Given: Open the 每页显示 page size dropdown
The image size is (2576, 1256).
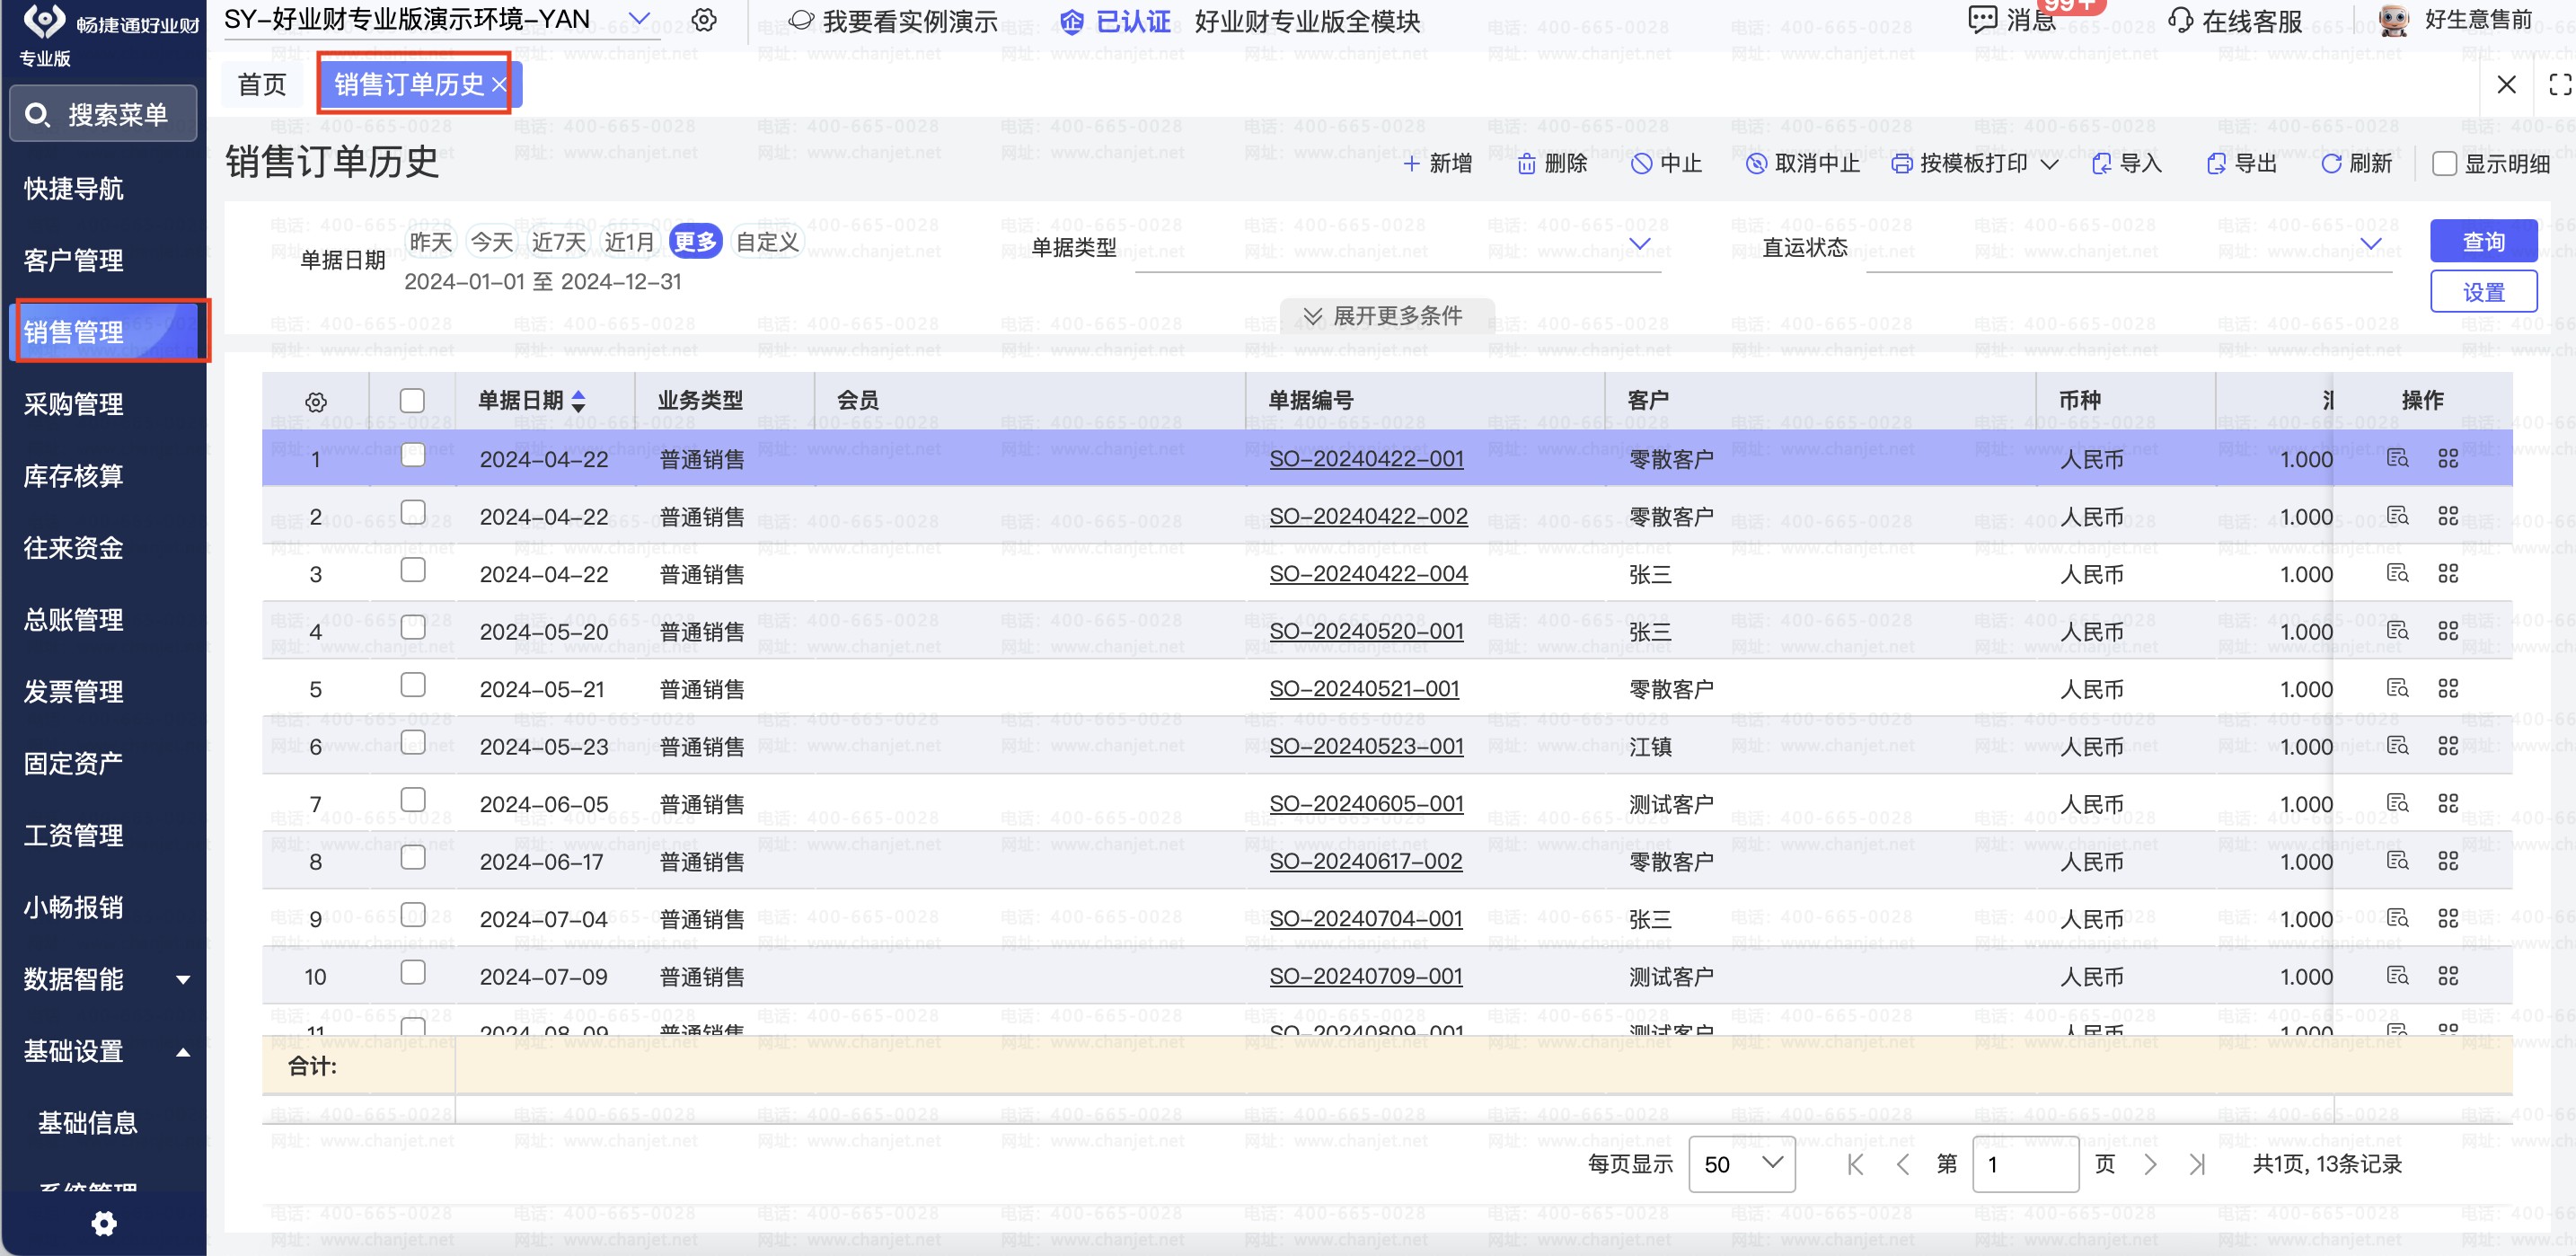Looking at the screenshot, I should click(1741, 1164).
